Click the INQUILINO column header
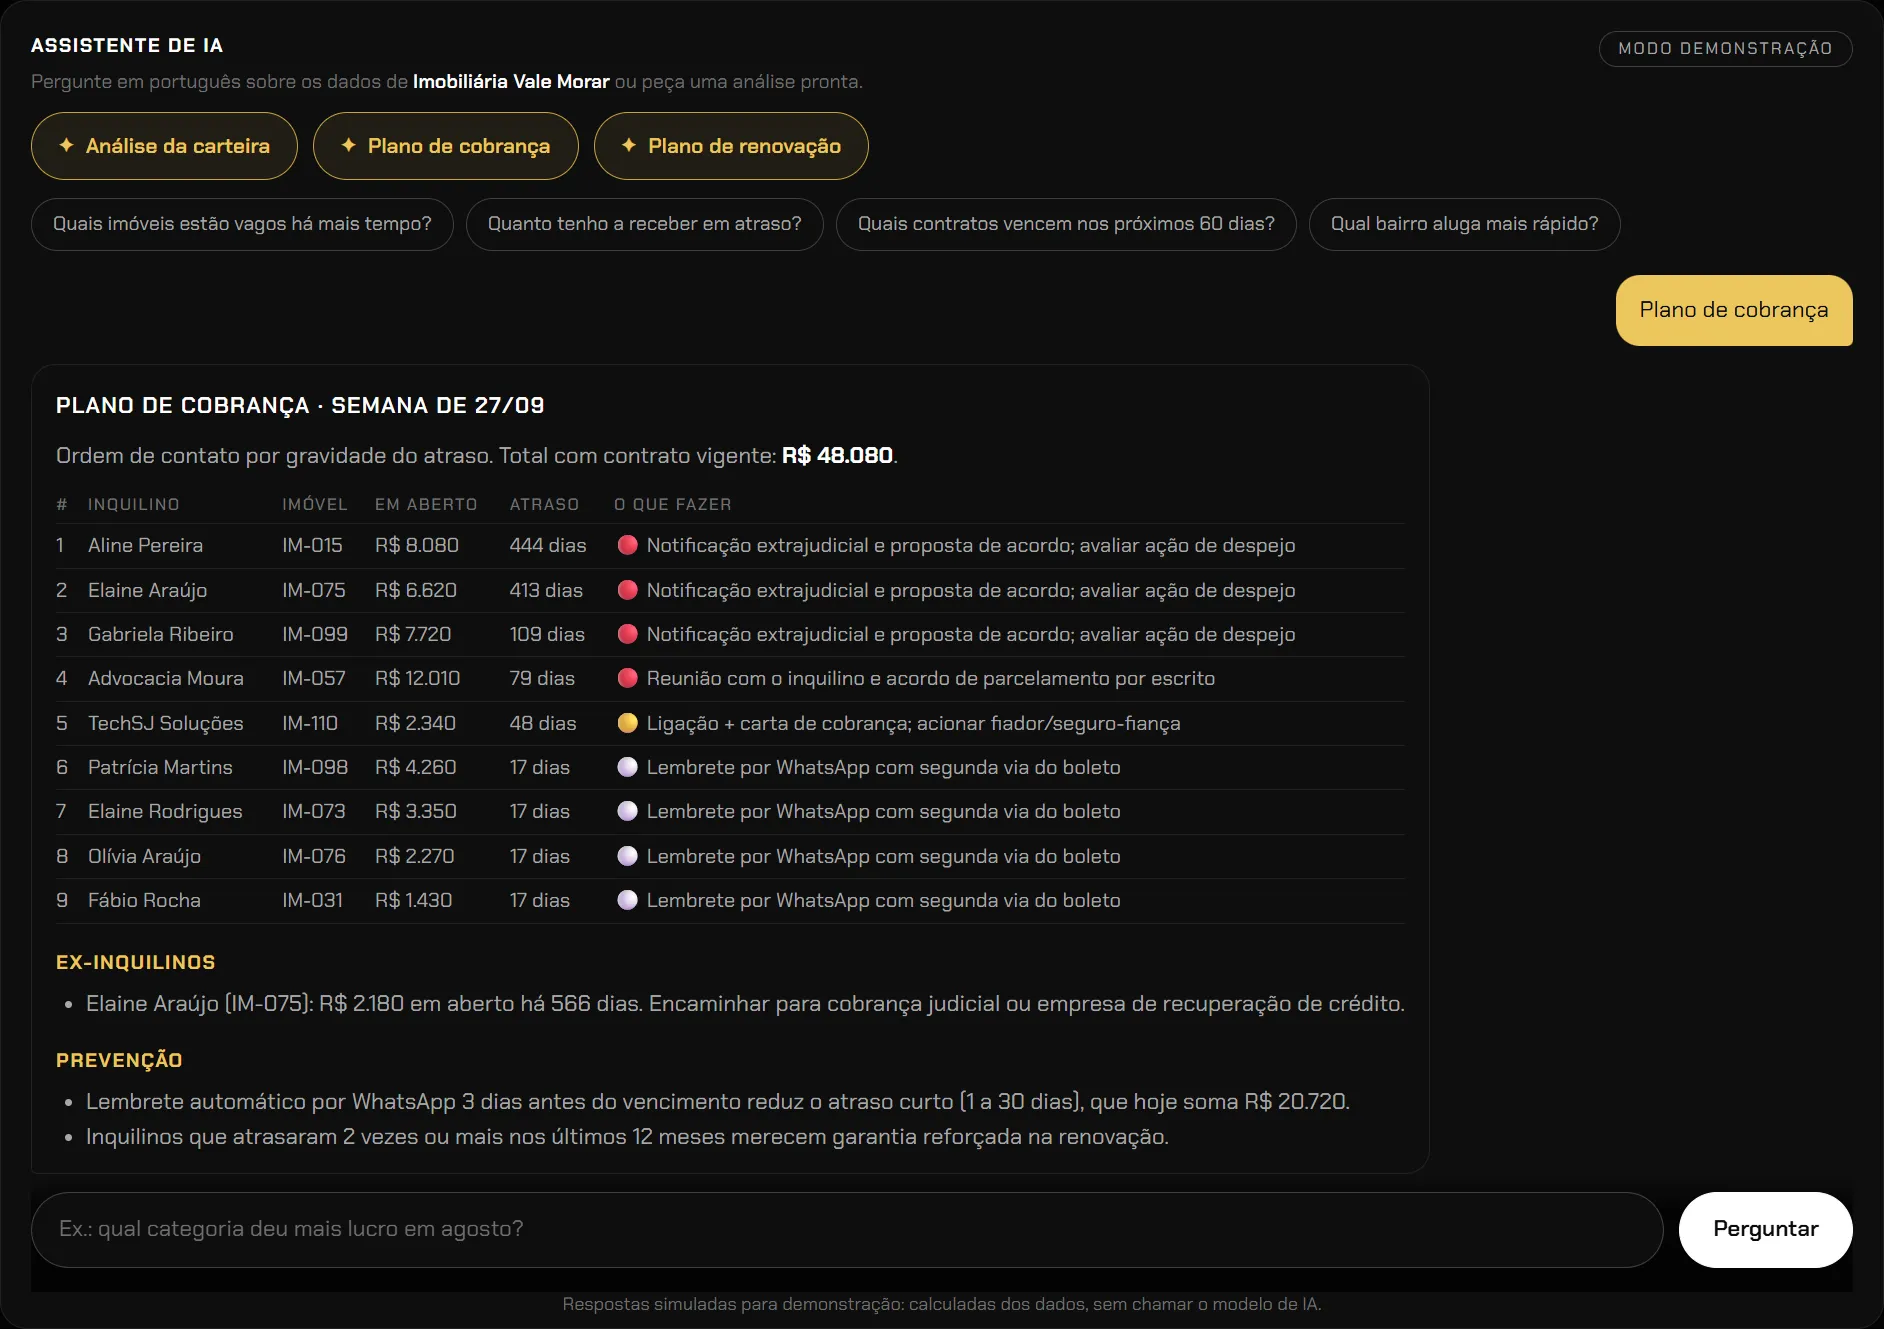Screen dimensions: 1884x1329 [x=133, y=504]
